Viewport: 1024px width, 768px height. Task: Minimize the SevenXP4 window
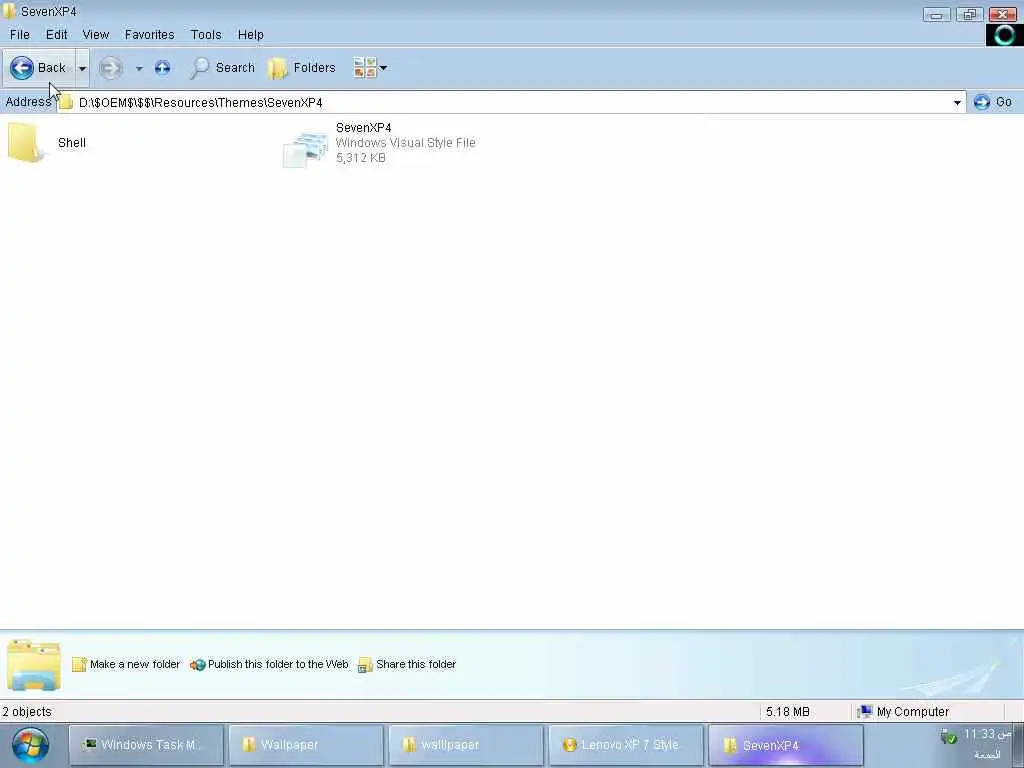(x=936, y=14)
